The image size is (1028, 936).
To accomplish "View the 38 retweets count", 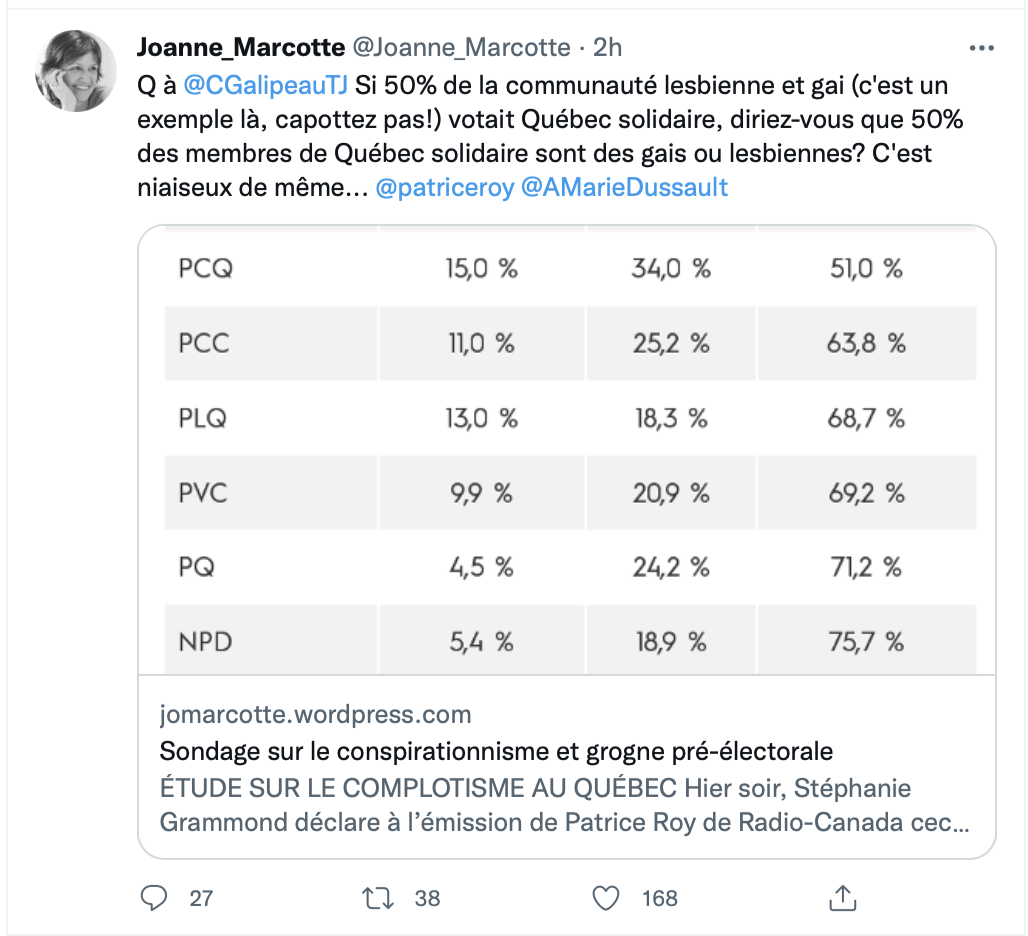I will [x=427, y=898].
